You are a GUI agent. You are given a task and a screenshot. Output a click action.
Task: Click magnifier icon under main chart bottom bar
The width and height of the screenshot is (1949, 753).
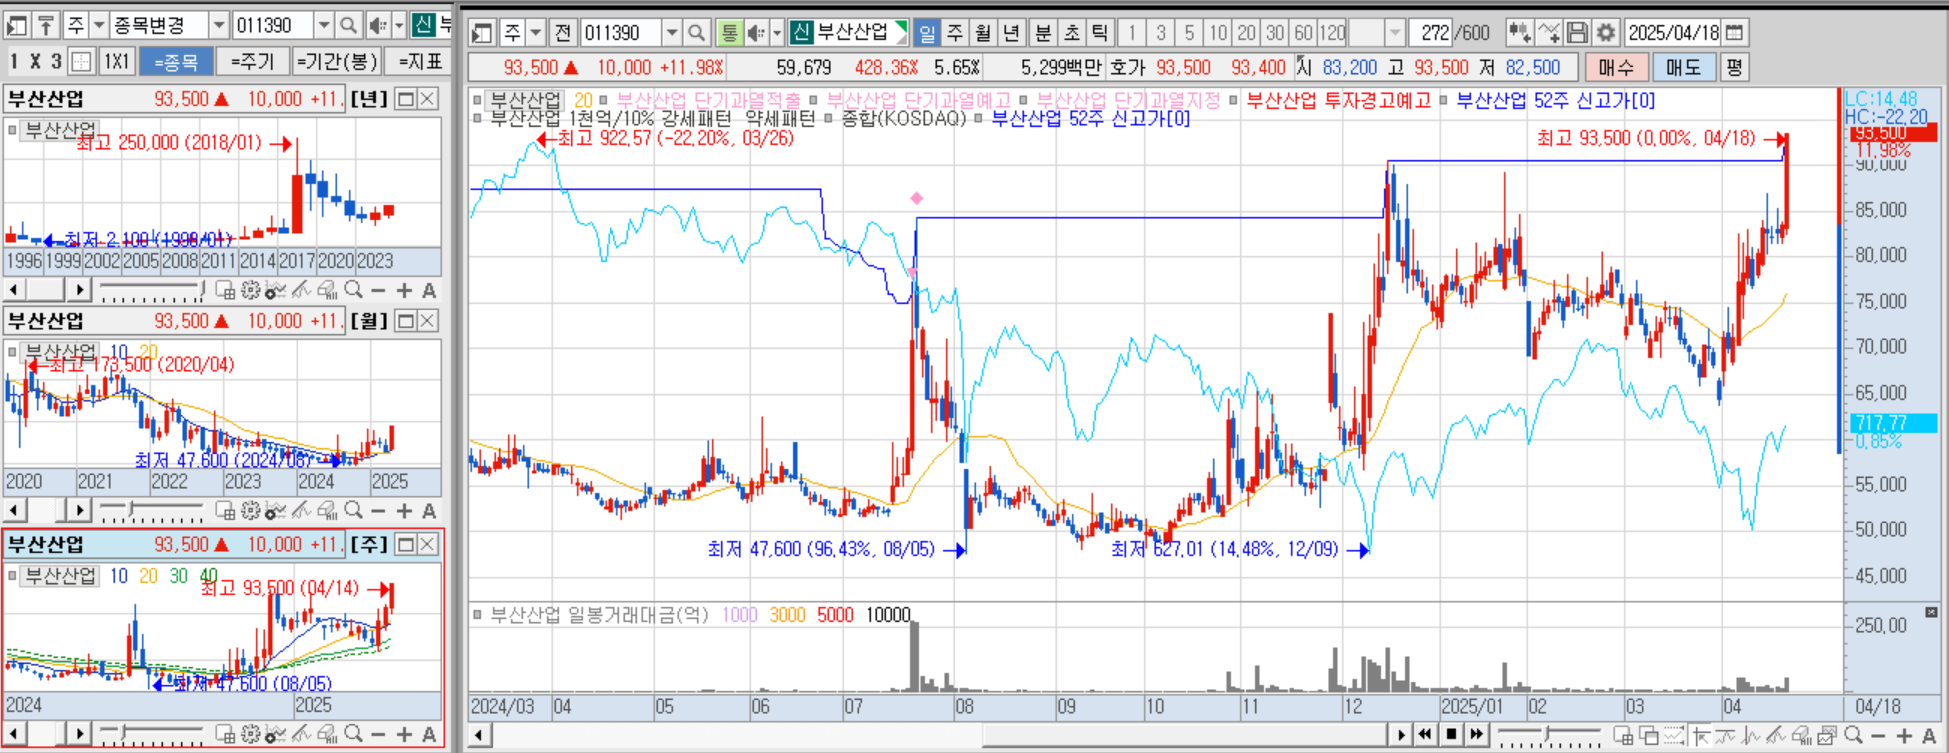tap(1853, 736)
